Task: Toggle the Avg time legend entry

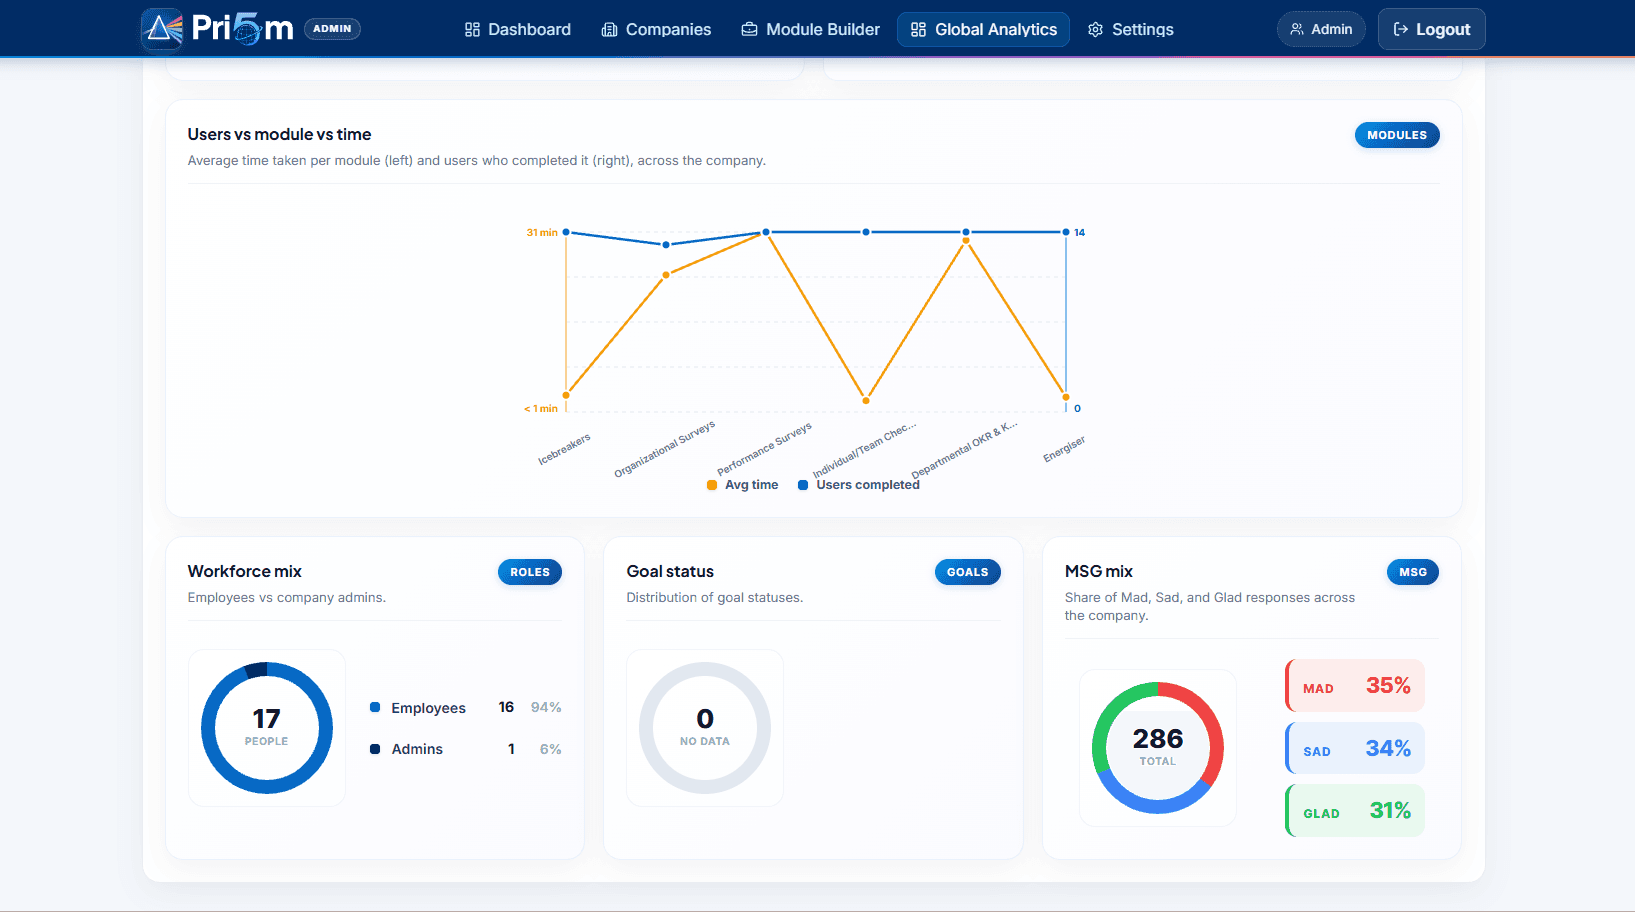Action: (742, 485)
